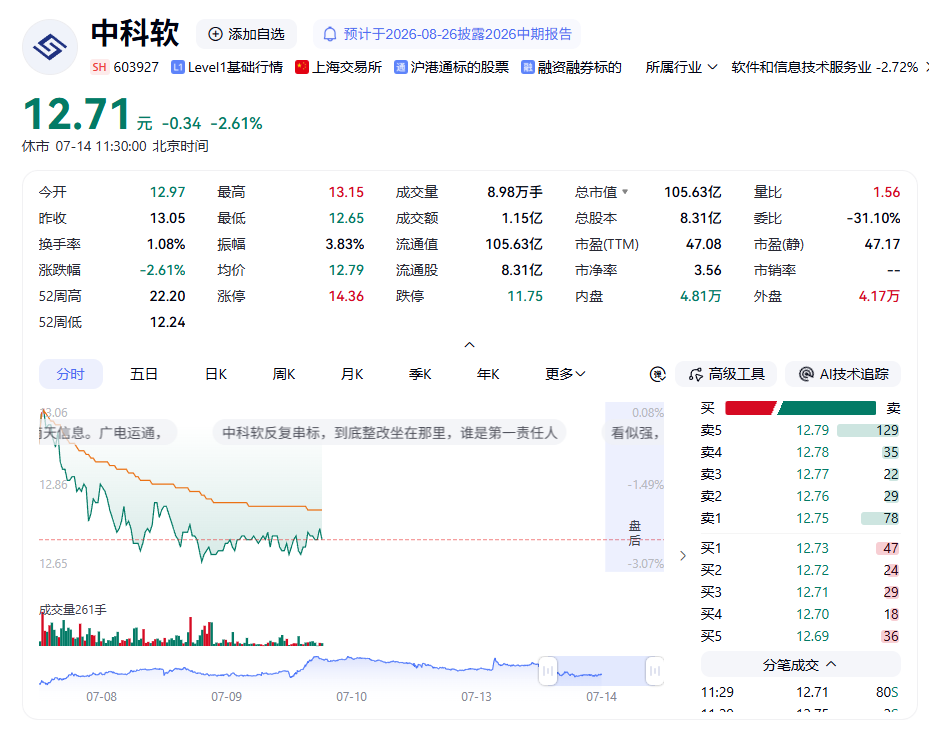The width and height of the screenshot is (929, 732).
Task: Click the 最高 13.15 value
Action: [x=346, y=192]
